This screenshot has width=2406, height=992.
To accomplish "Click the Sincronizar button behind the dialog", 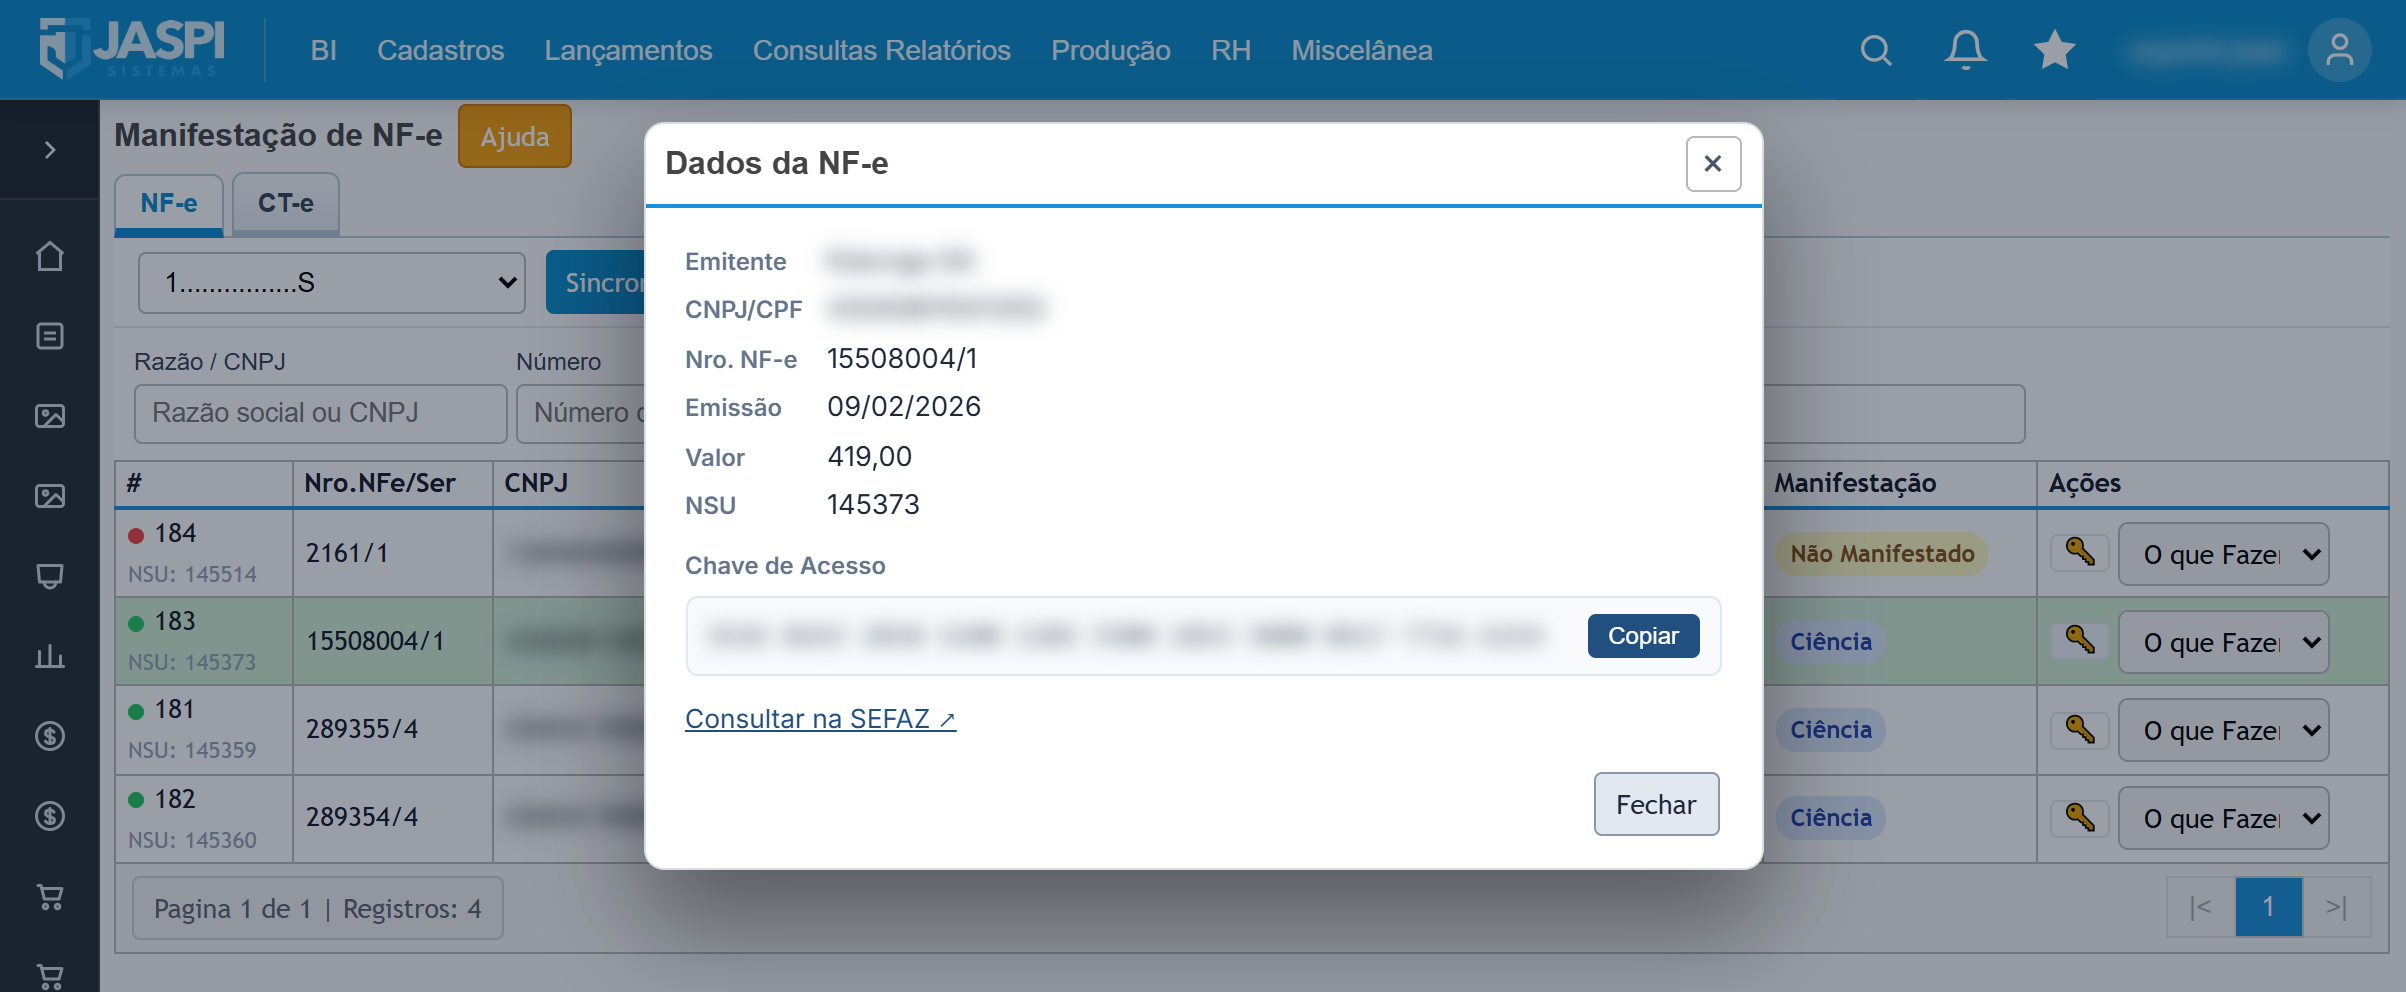I will (x=596, y=283).
